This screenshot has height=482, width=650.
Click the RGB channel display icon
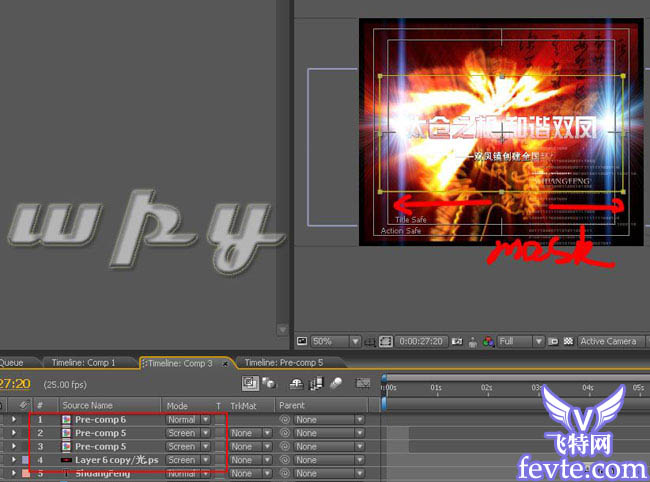tap(488, 342)
